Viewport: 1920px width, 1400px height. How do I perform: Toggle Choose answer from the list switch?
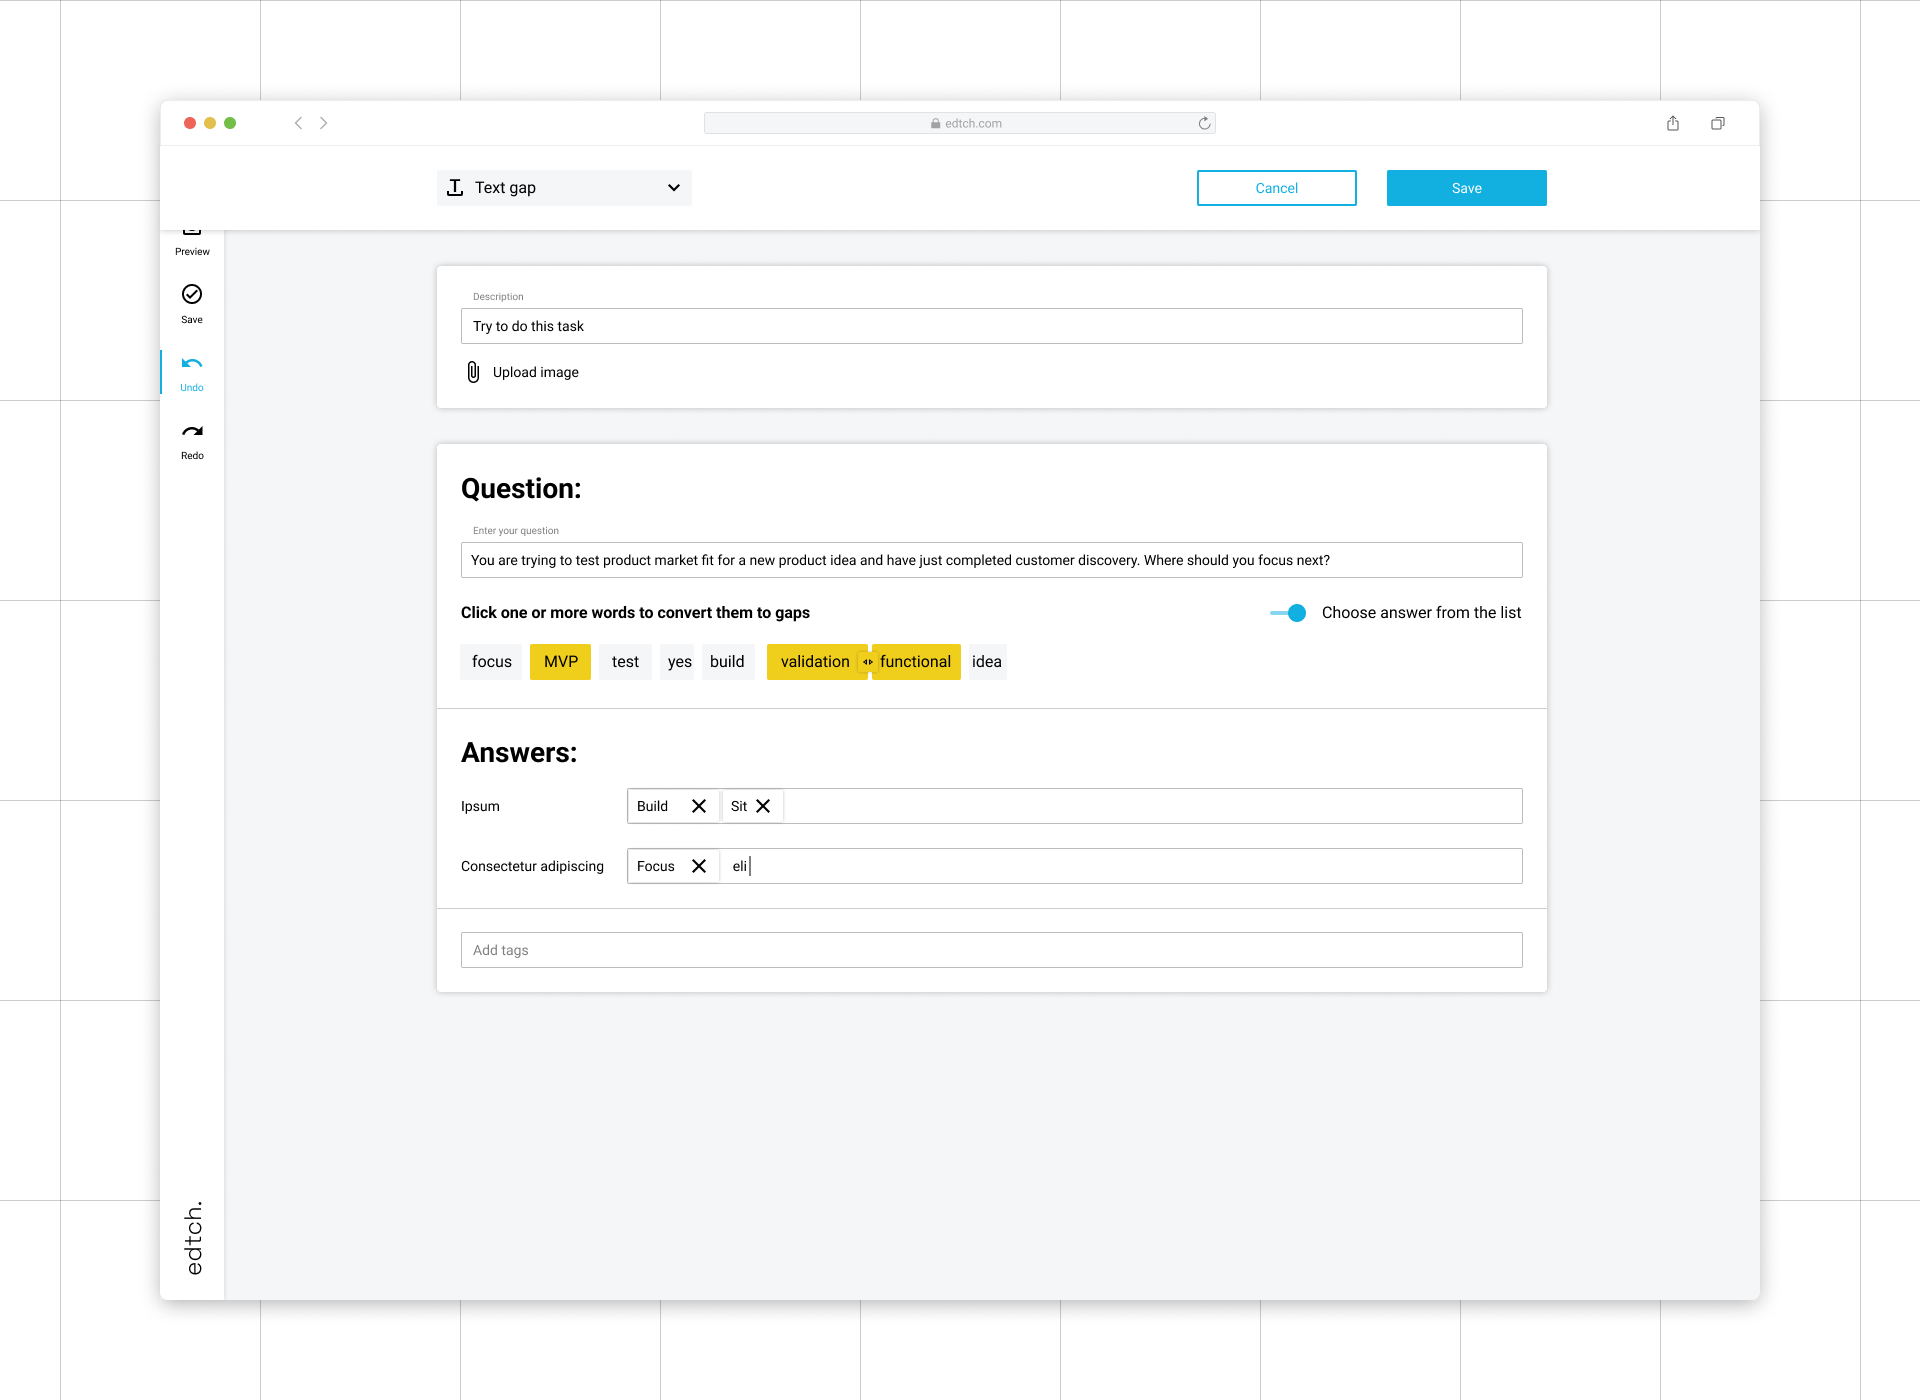[x=1288, y=613]
